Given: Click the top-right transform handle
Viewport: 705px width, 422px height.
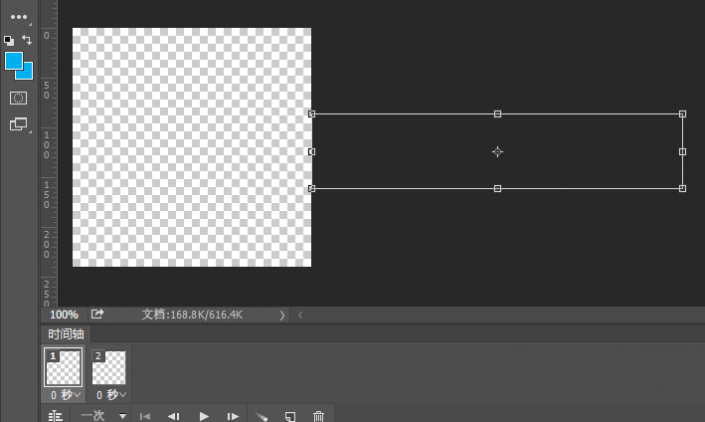Looking at the screenshot, I should [x=682, y=114].
